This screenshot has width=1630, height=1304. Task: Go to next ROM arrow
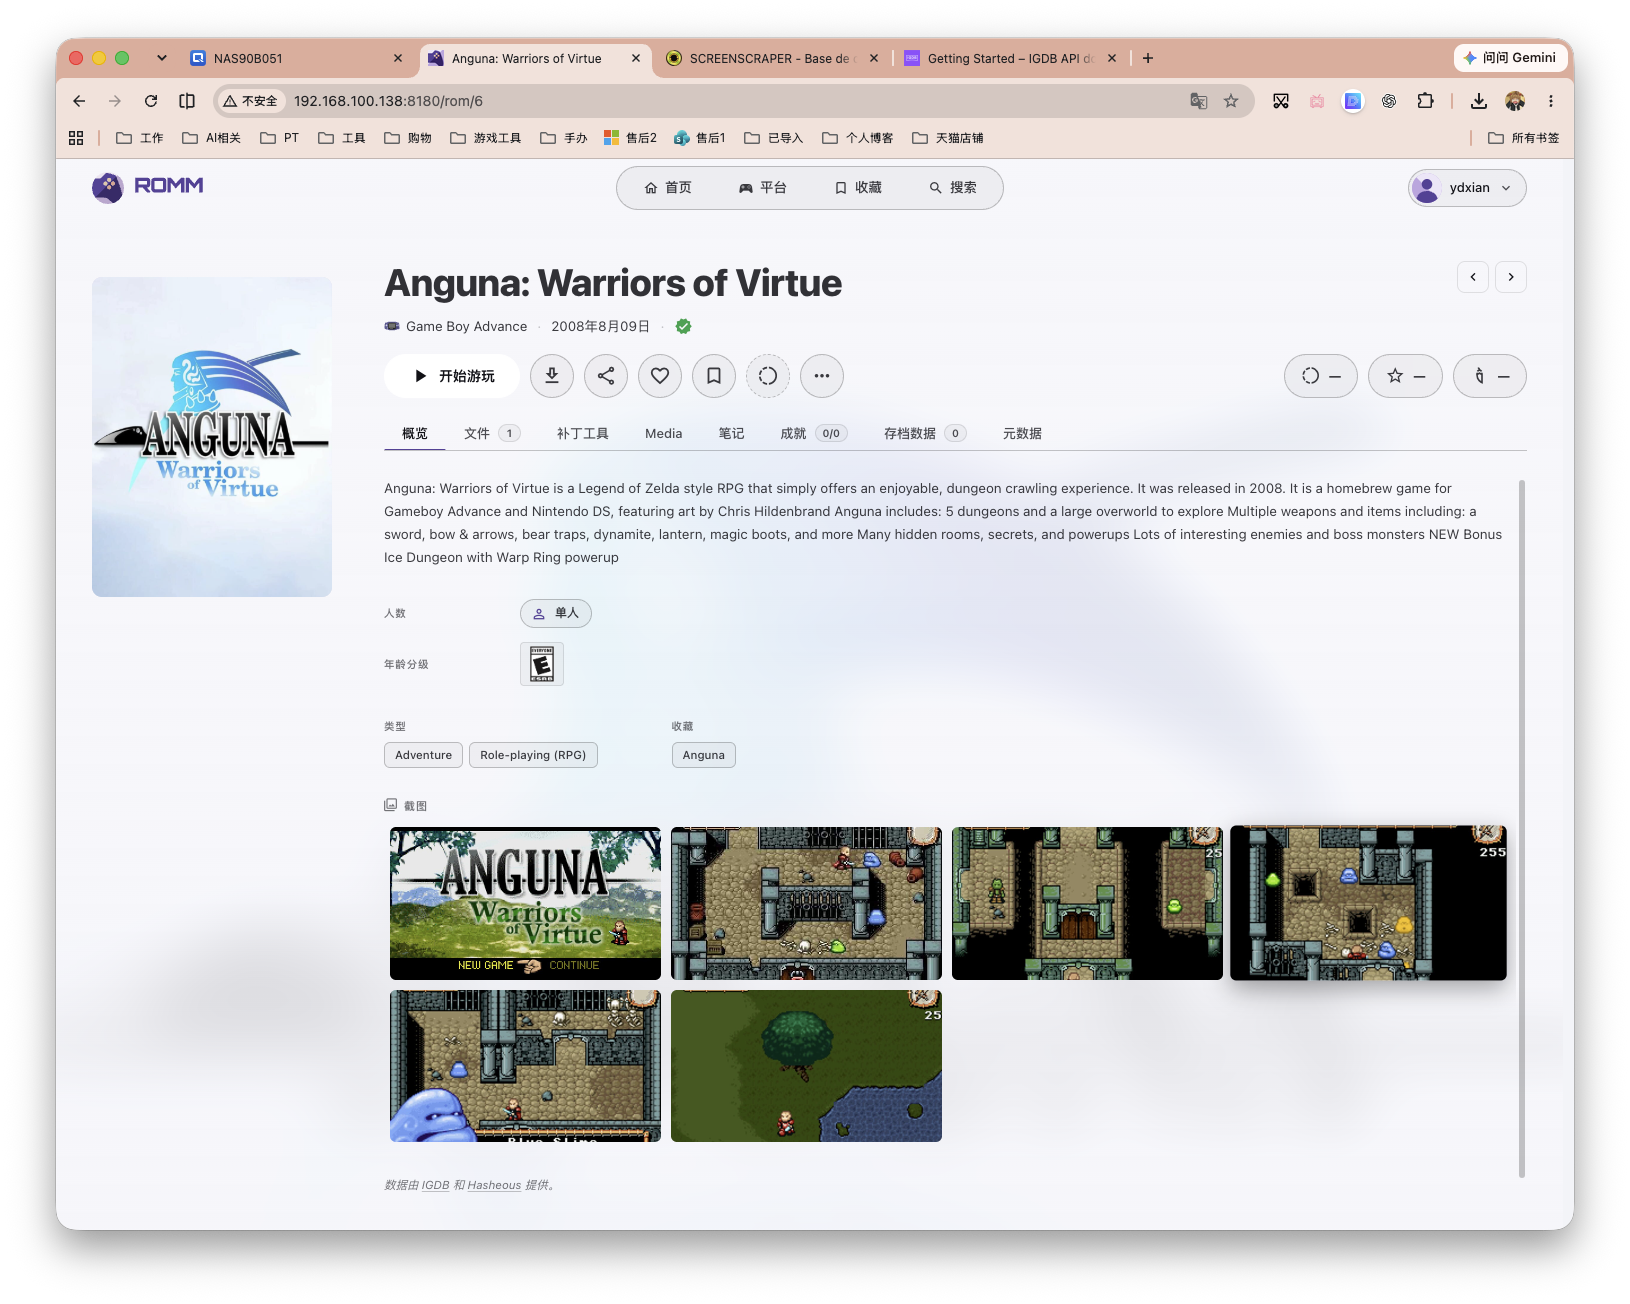[1511, 277]
